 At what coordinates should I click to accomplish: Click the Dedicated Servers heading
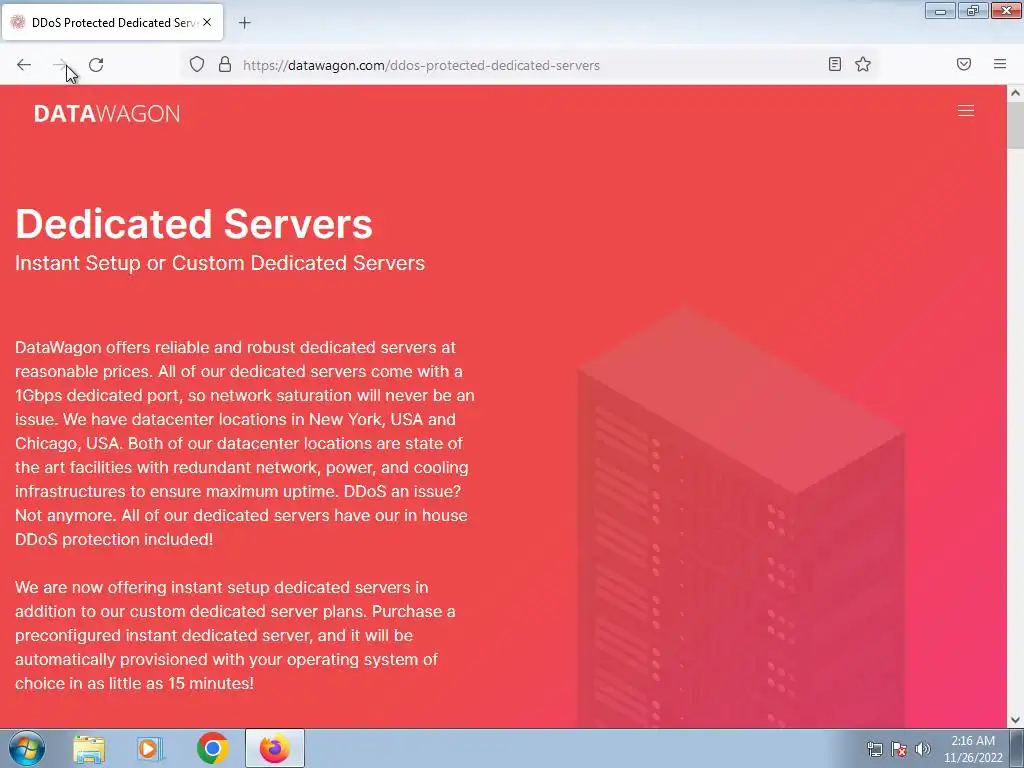click(194, 223)
